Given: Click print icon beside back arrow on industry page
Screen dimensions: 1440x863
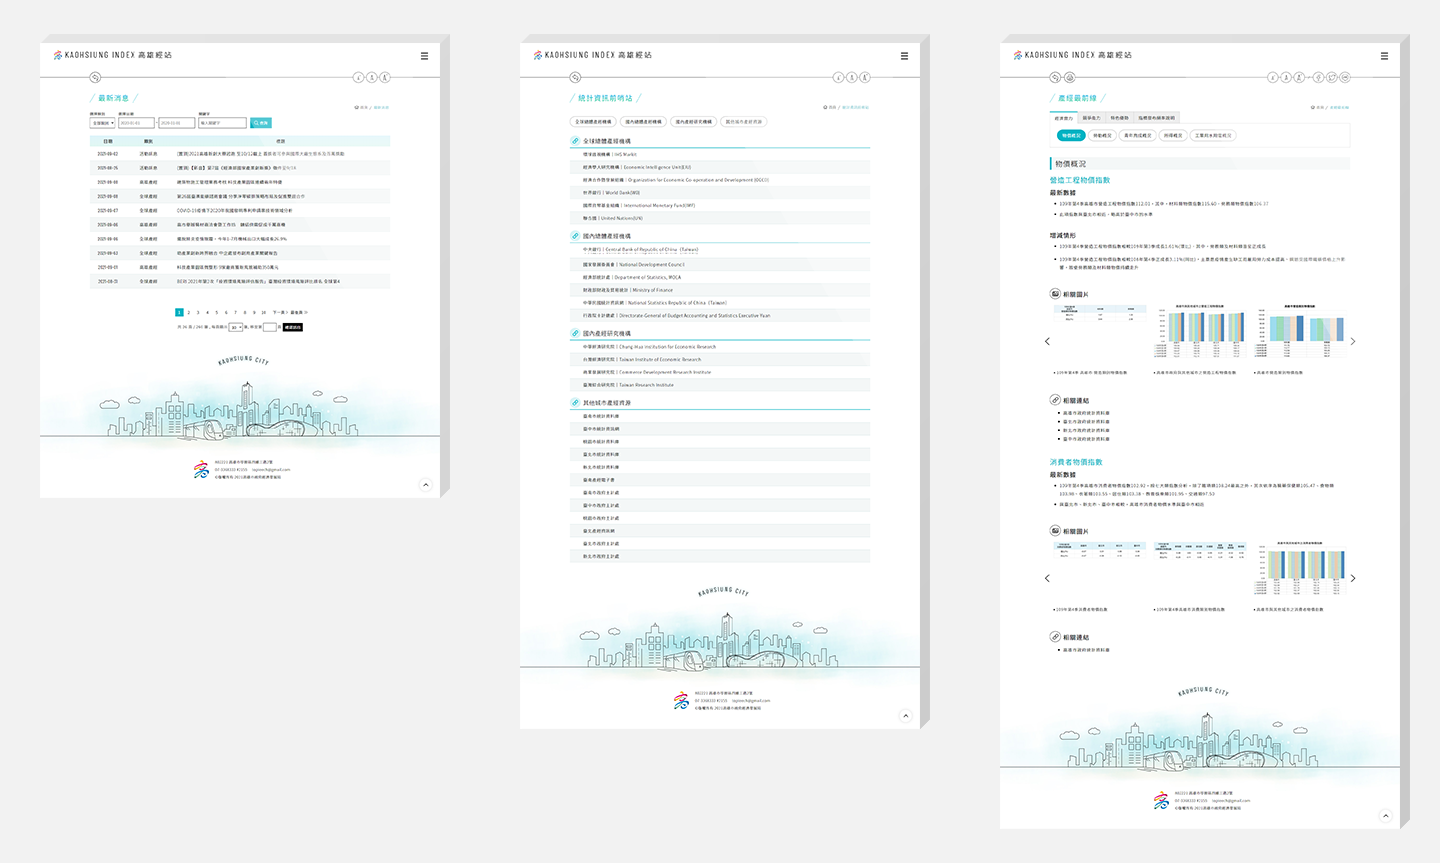Looking at the screenshot, I should coord(1069,77).
